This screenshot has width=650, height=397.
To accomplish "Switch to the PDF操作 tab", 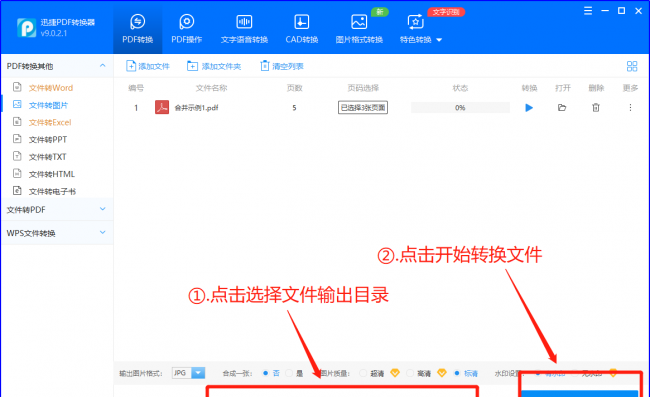I will 187,29.
